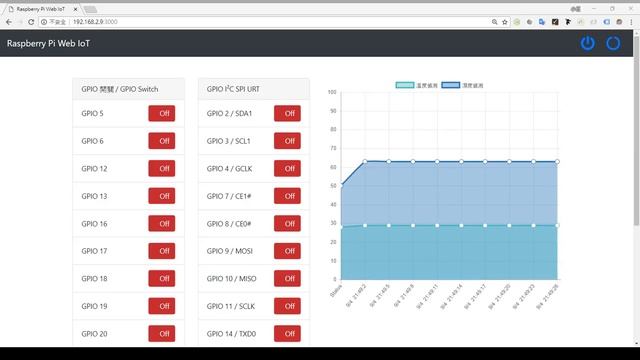Toggle GPIO 12 Off switch

pyautogui.click(x=162, y=168)
